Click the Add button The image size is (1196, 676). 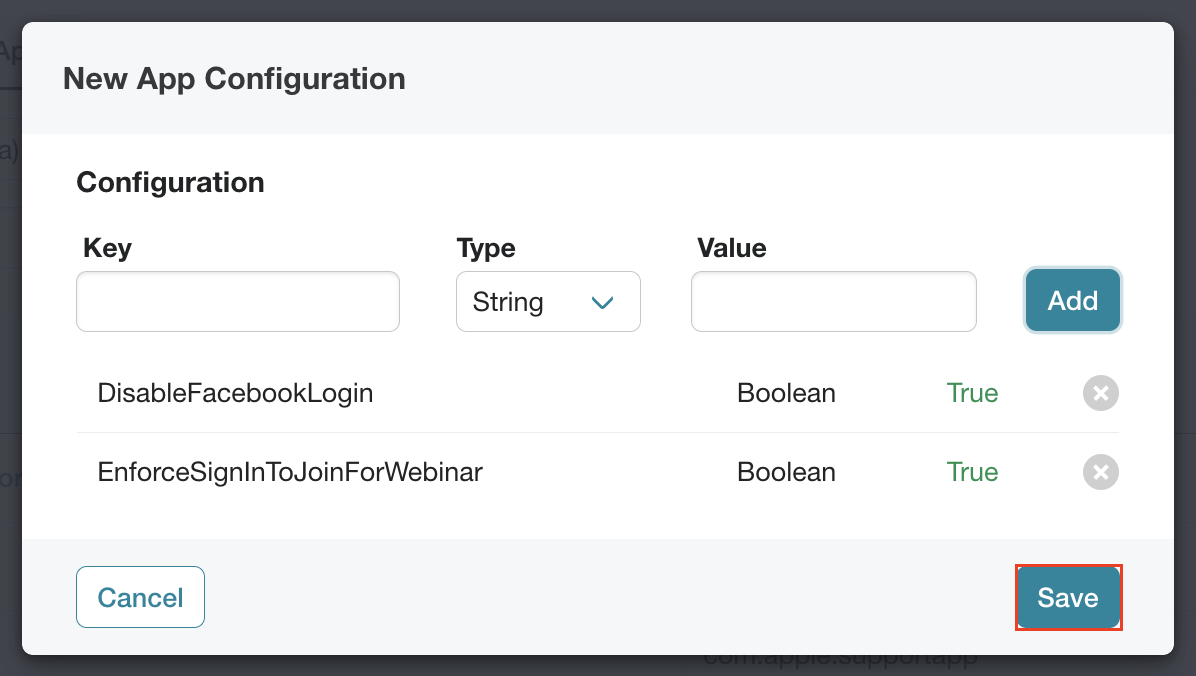click(x=1072, y=300)
